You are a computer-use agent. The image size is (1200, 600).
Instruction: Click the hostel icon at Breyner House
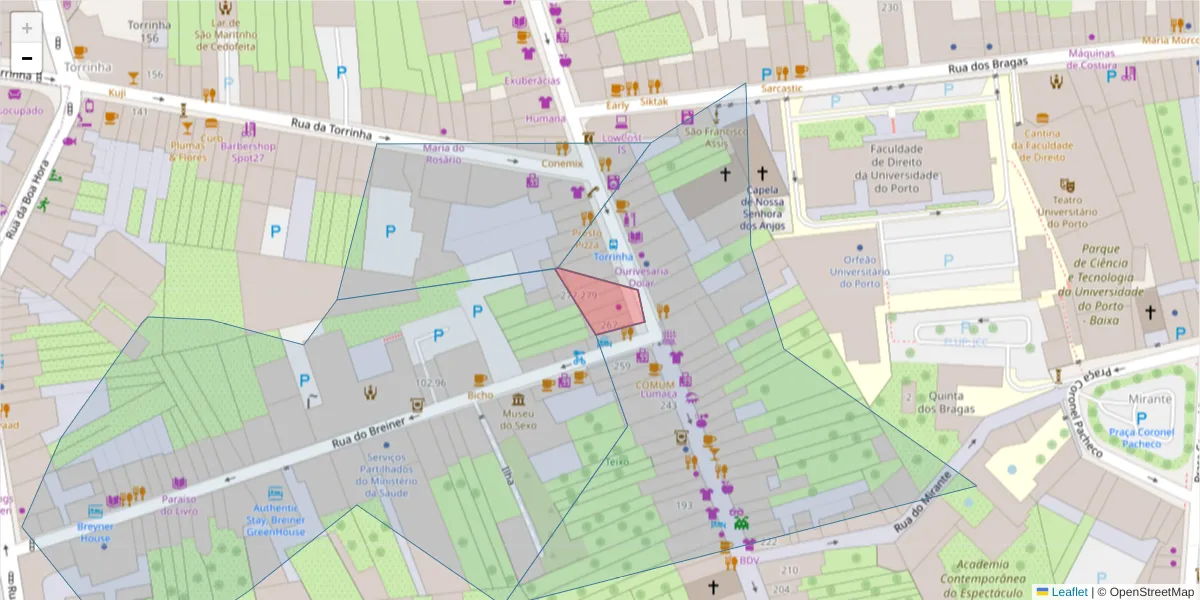(x=95, y=511)
